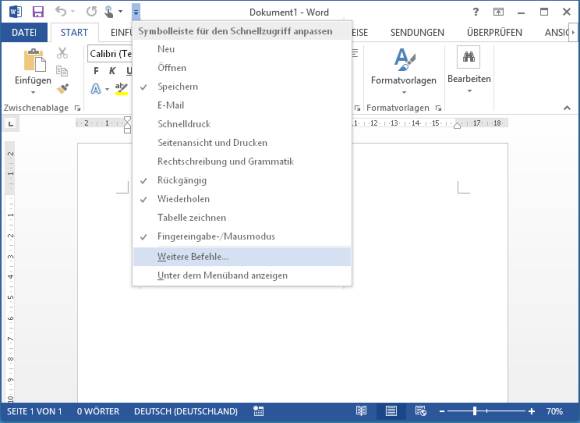580x423 pixels.
Task: Open Word Help question mark
Action: click(476, 12)
